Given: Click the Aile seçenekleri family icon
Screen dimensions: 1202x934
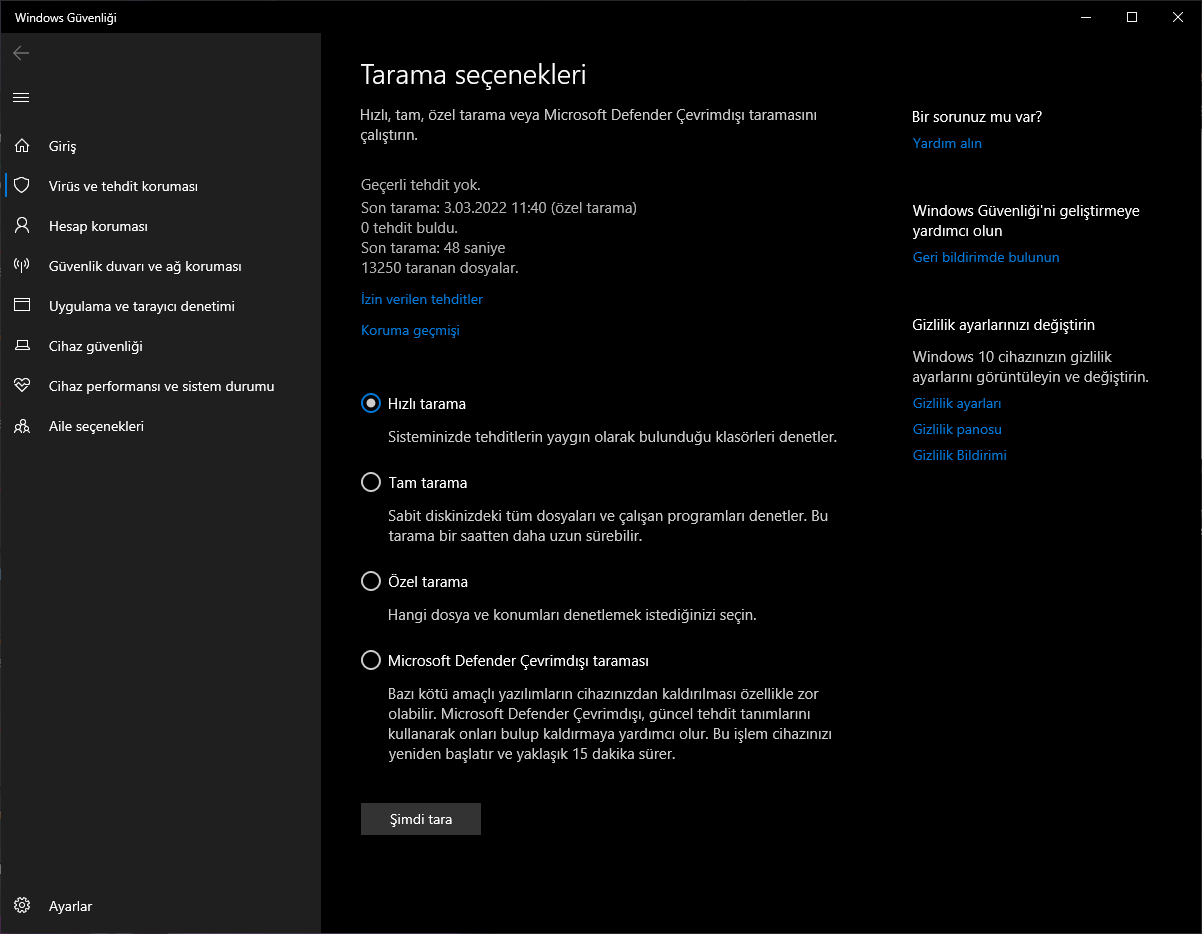Looking at the screenshot, I should click(x=22, y=426).
